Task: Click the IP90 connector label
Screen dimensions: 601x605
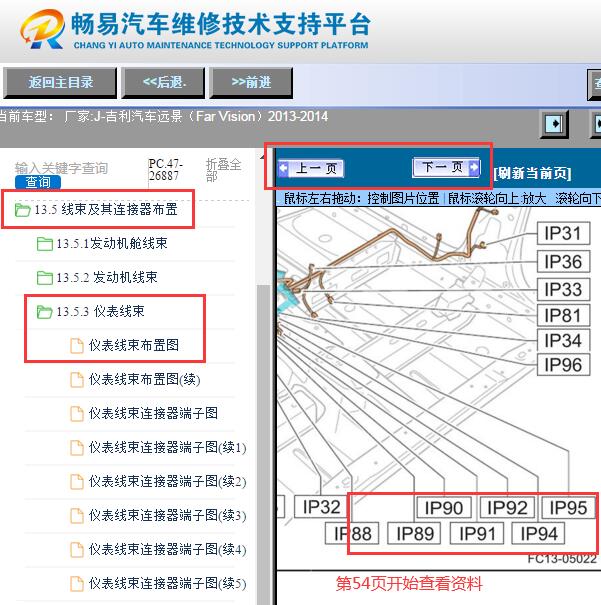Action: coord(444,507)
